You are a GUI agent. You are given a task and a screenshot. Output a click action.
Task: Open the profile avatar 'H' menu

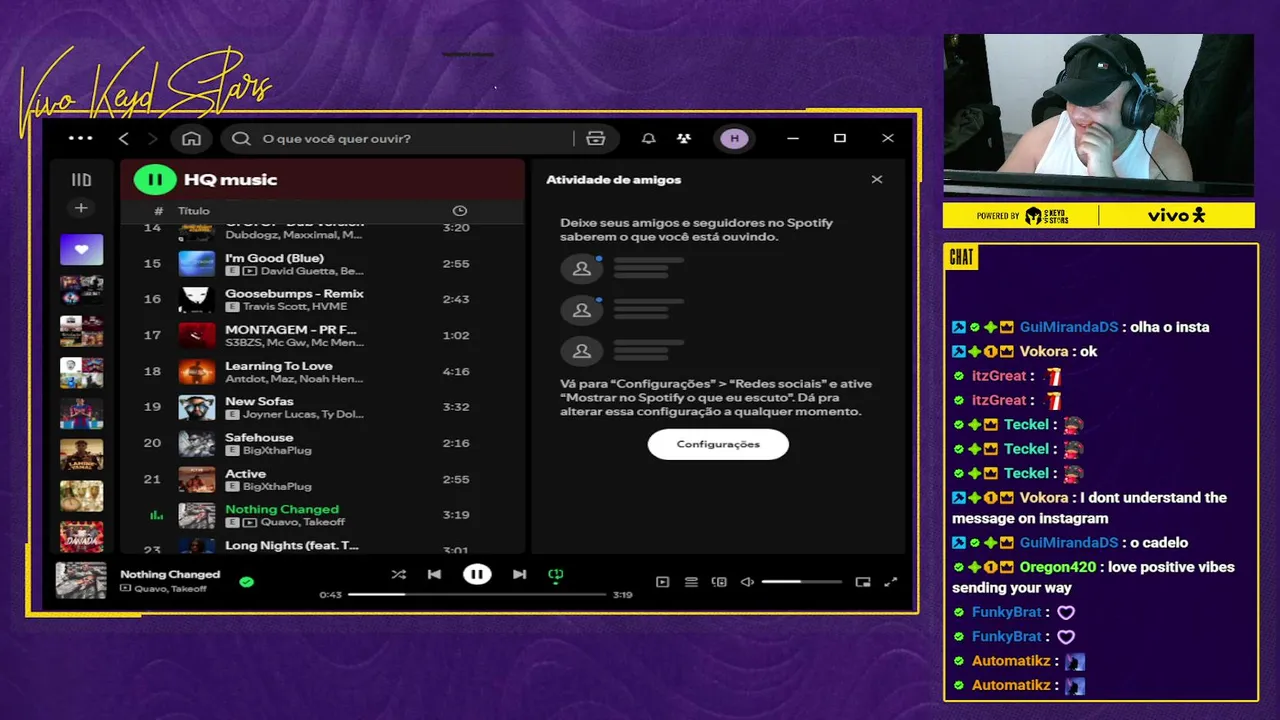pyautogui.click(x=735, y=138)
